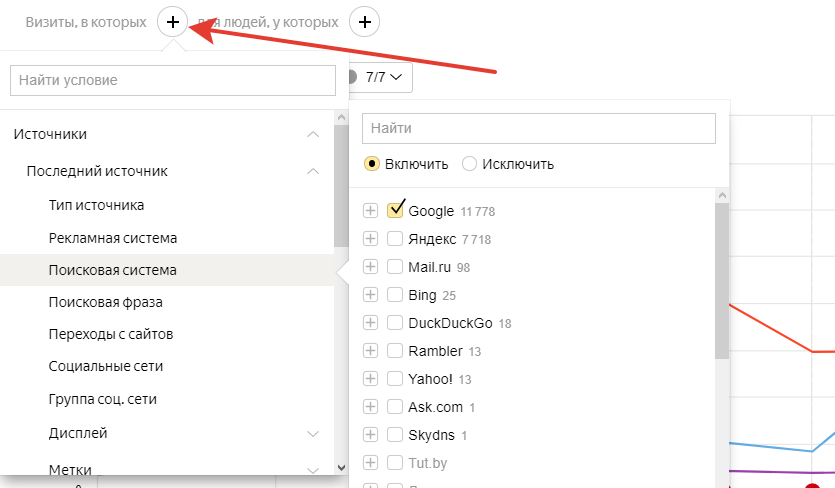Collapse the Последний источник group
This screenshot has width=835, height=488.
coord(313,171)
